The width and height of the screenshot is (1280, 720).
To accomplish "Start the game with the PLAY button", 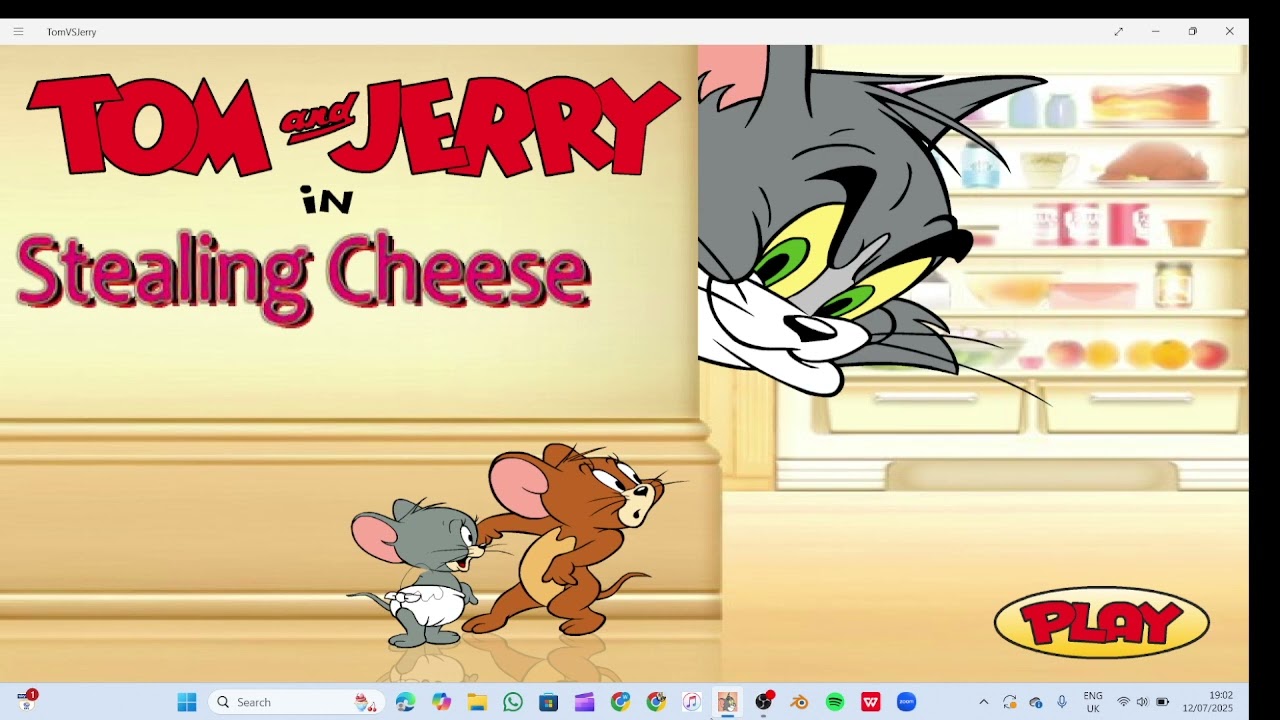I will 1101,622.
